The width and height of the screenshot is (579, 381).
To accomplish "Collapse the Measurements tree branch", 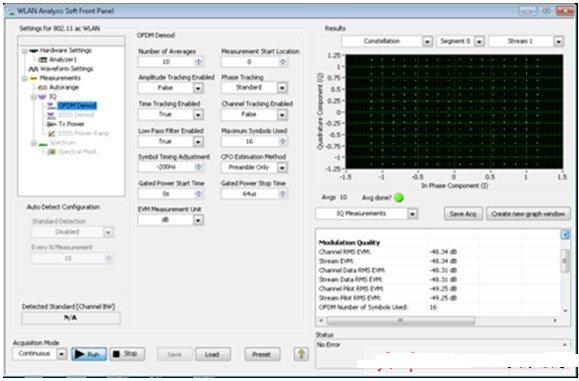I will [x=24, y=78].
